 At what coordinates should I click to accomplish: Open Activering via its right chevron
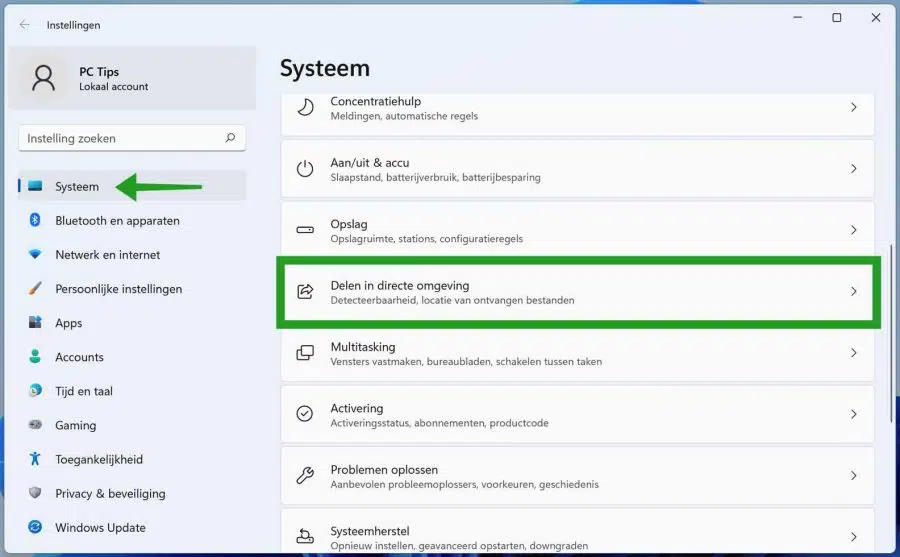click(854, 414)
